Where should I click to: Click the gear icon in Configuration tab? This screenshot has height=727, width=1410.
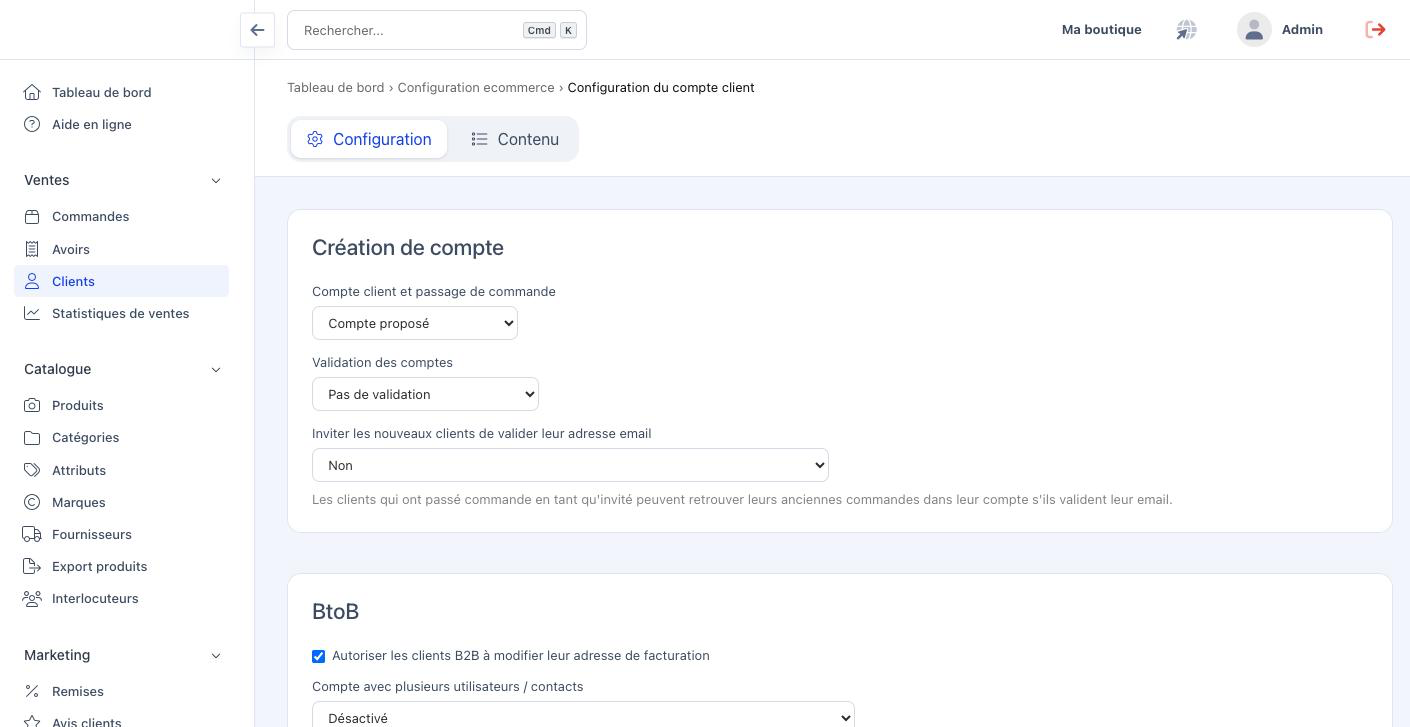click(315, 139)
